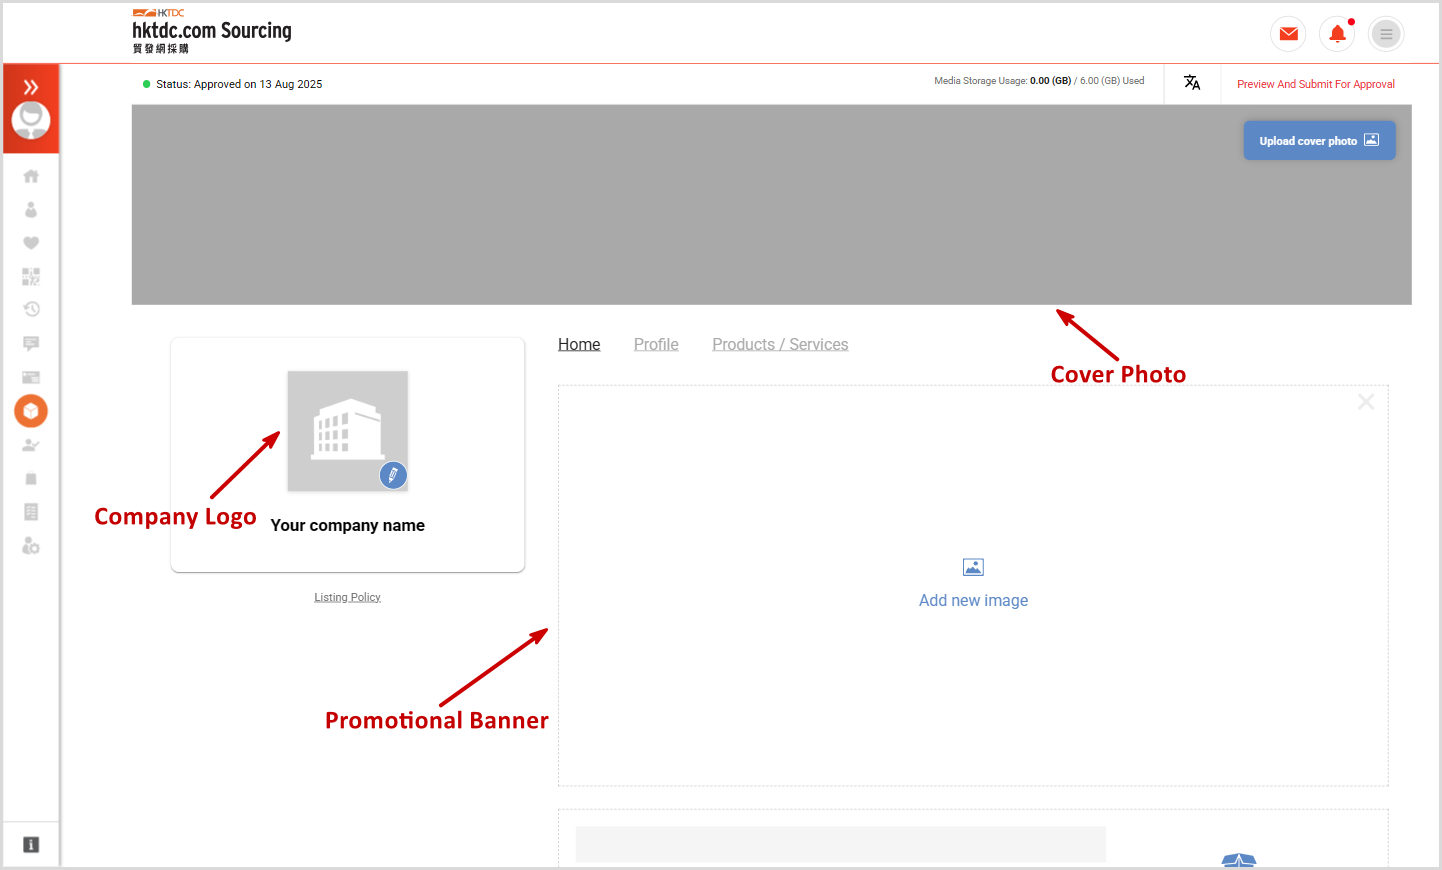
Task: Click Preview And Submit For Approval
Action: click(1316, 84)
